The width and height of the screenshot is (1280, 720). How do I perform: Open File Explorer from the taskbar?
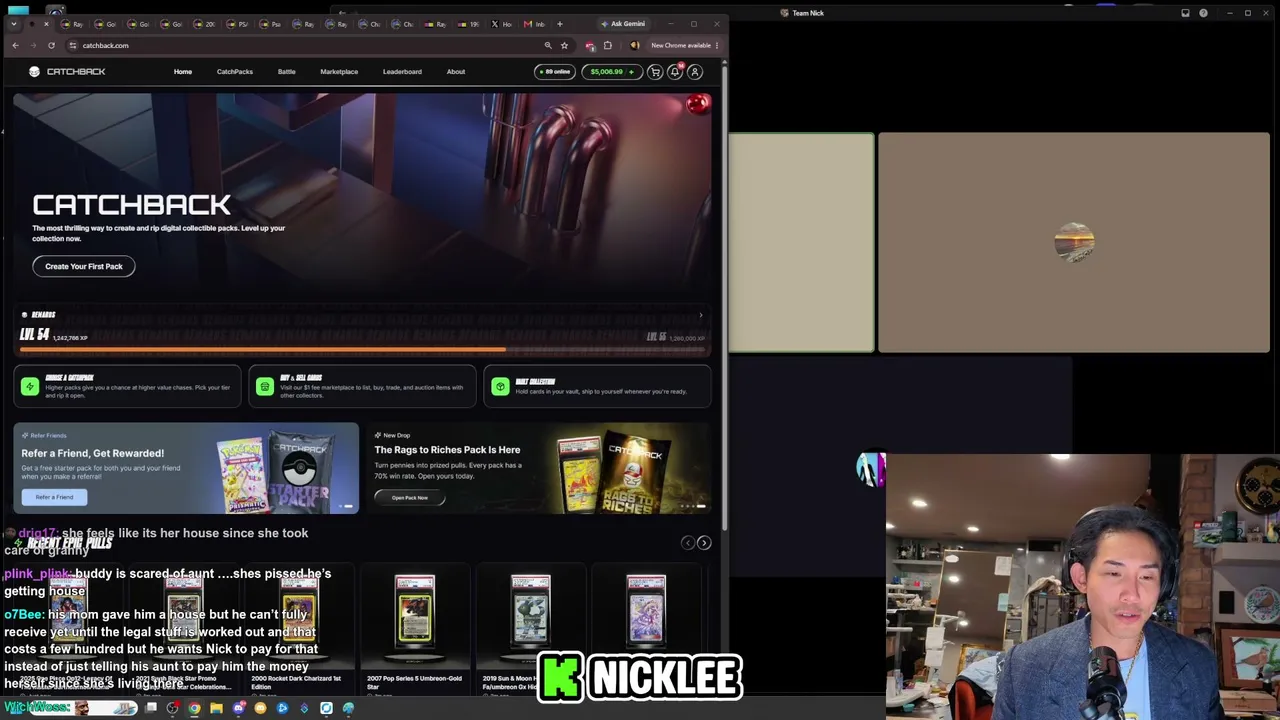point(216,708)
